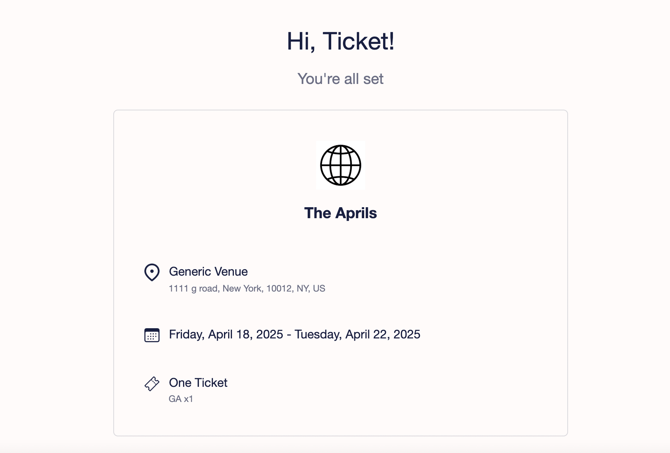Open the 'Generic Venue' name

coord(208,271)
